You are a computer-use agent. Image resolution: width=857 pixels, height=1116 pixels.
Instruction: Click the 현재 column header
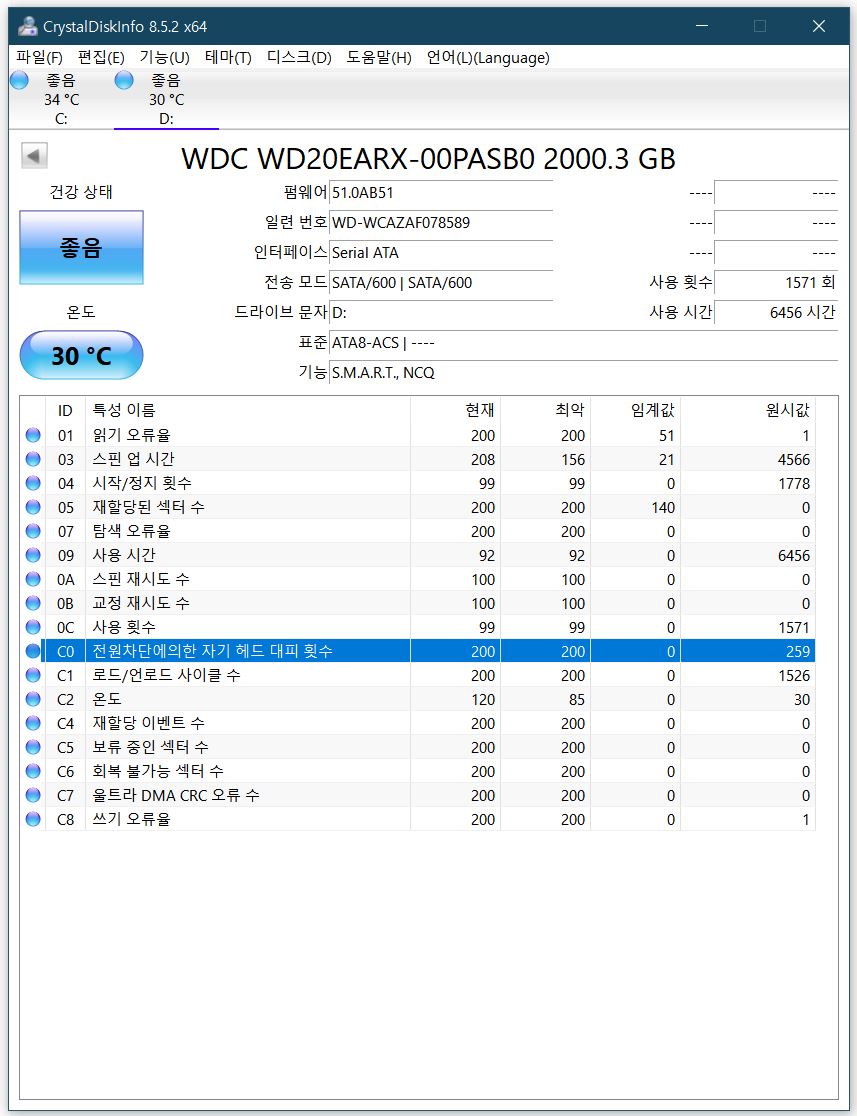pos(456,410)
